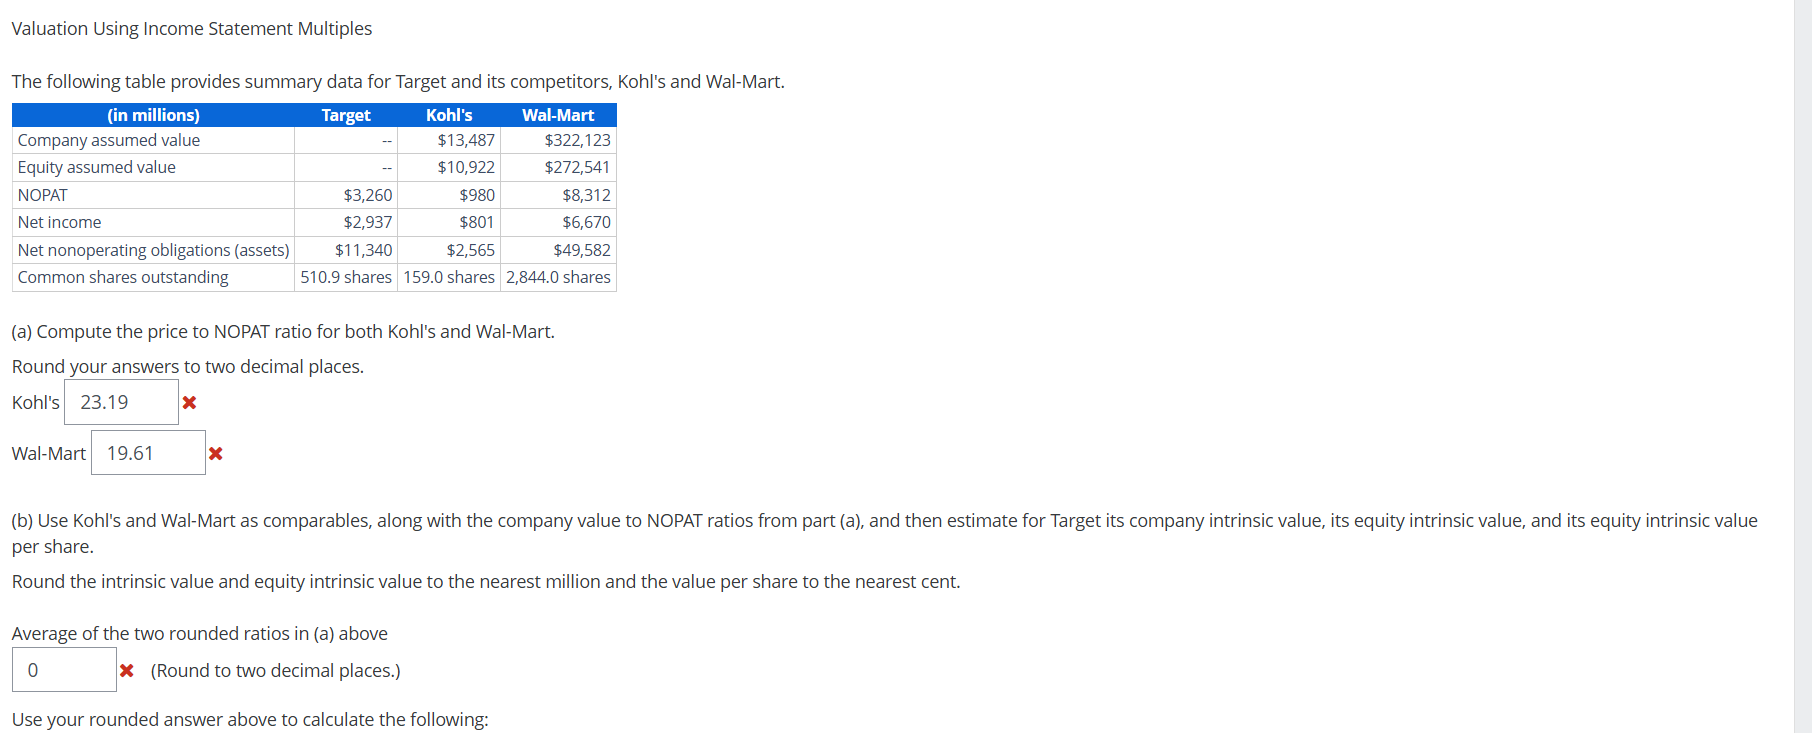The height and width of the screenshot is (733, 1812).
Task: Click the Wal-Mart column header
Action: pos(557,115)
